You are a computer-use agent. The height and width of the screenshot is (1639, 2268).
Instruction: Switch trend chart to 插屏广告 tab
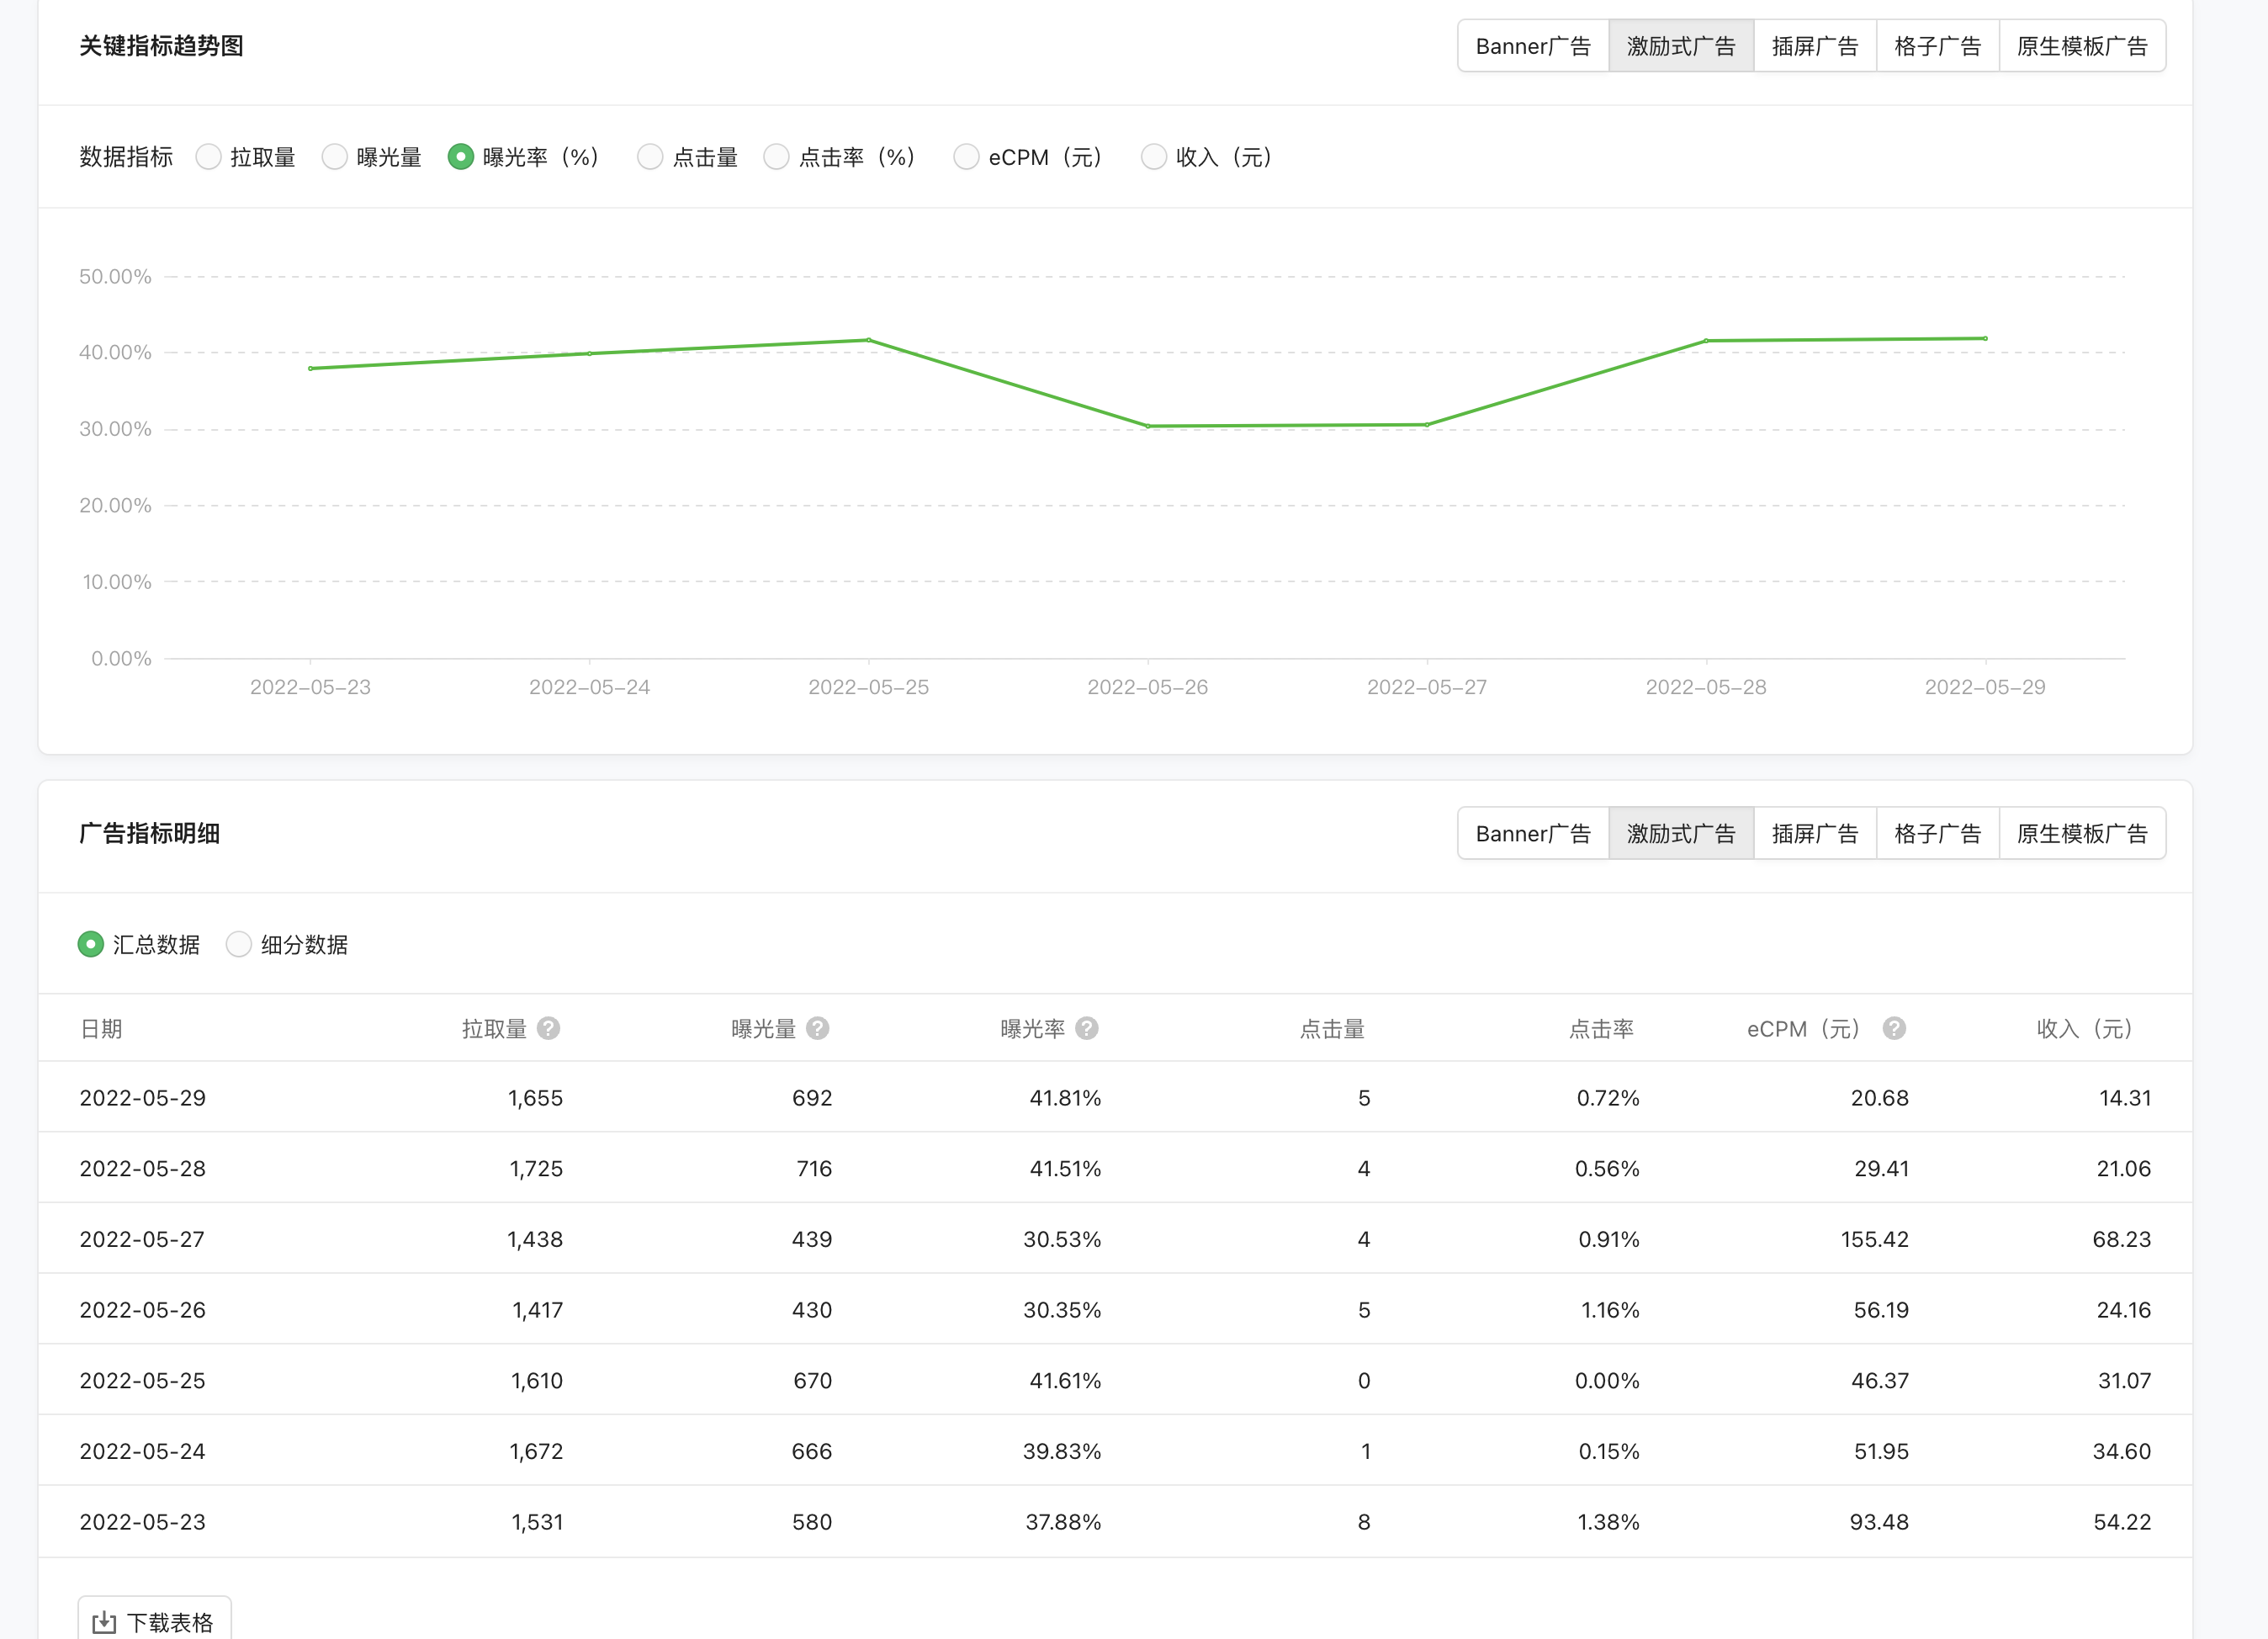click(x=1814, y=46)
